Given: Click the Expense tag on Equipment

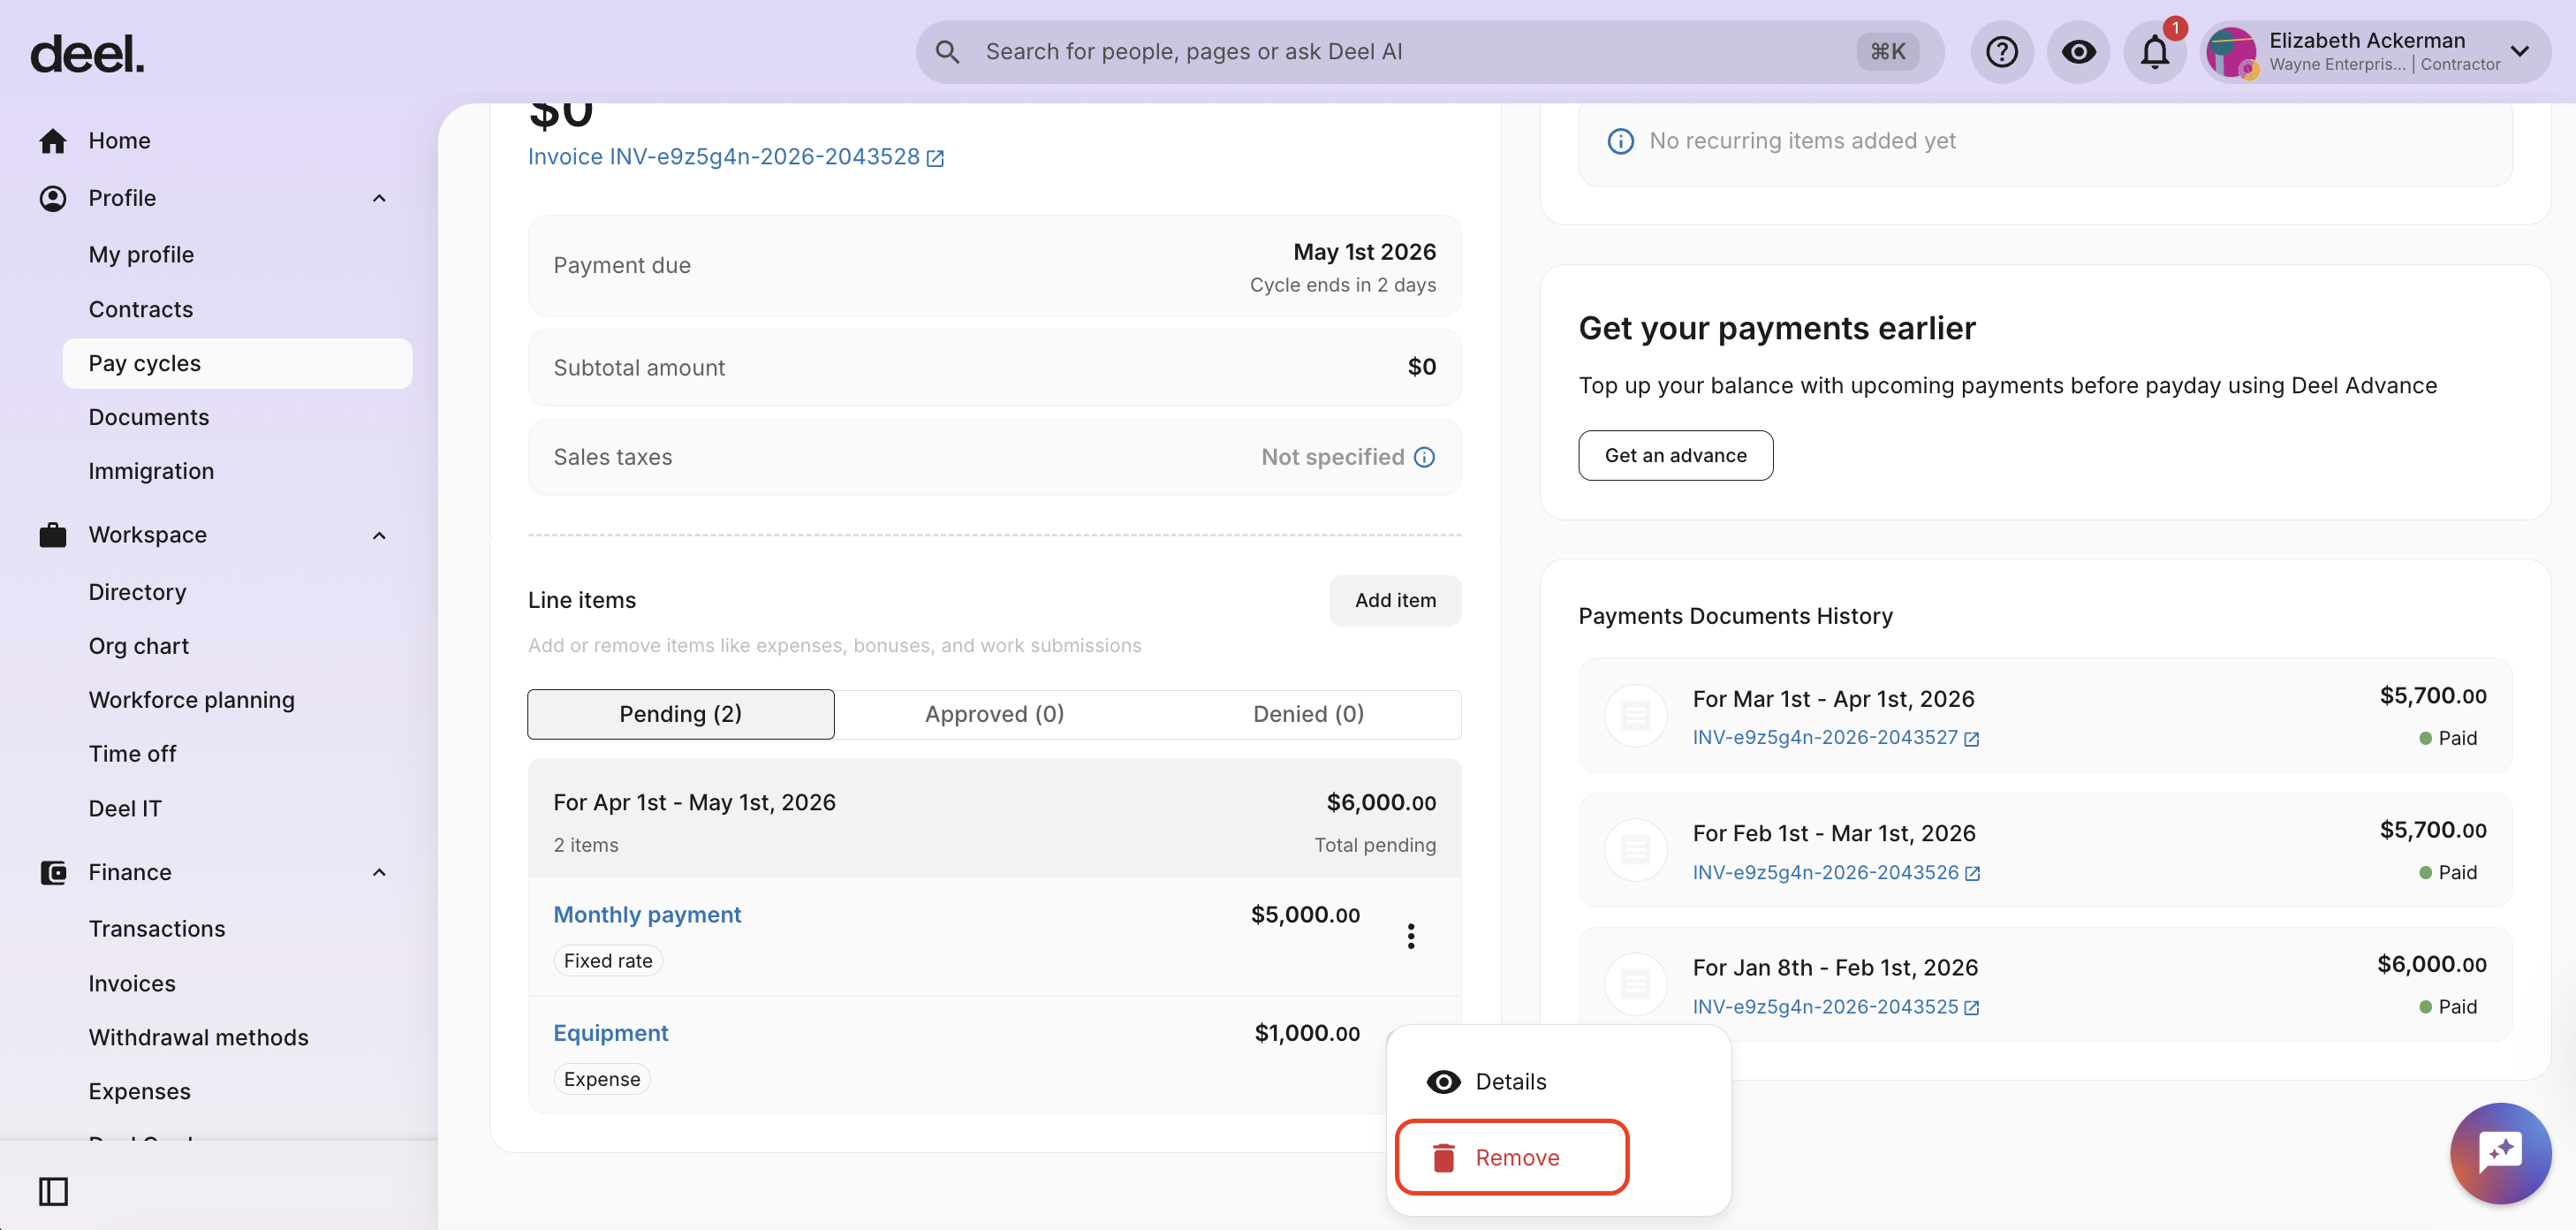Looking at the screenshot, I should [x=602, y=1079].
